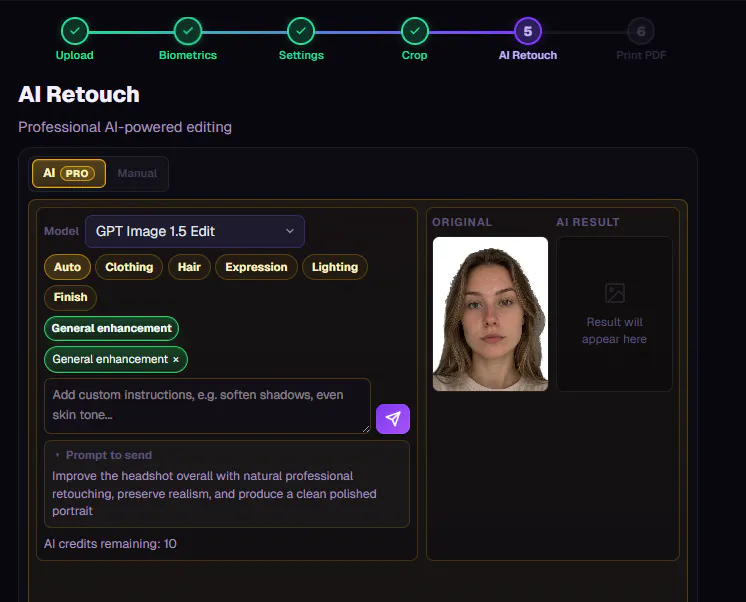
Task: Click the step 5 AI Retouch circle
Action: click(x=528, y=31)
